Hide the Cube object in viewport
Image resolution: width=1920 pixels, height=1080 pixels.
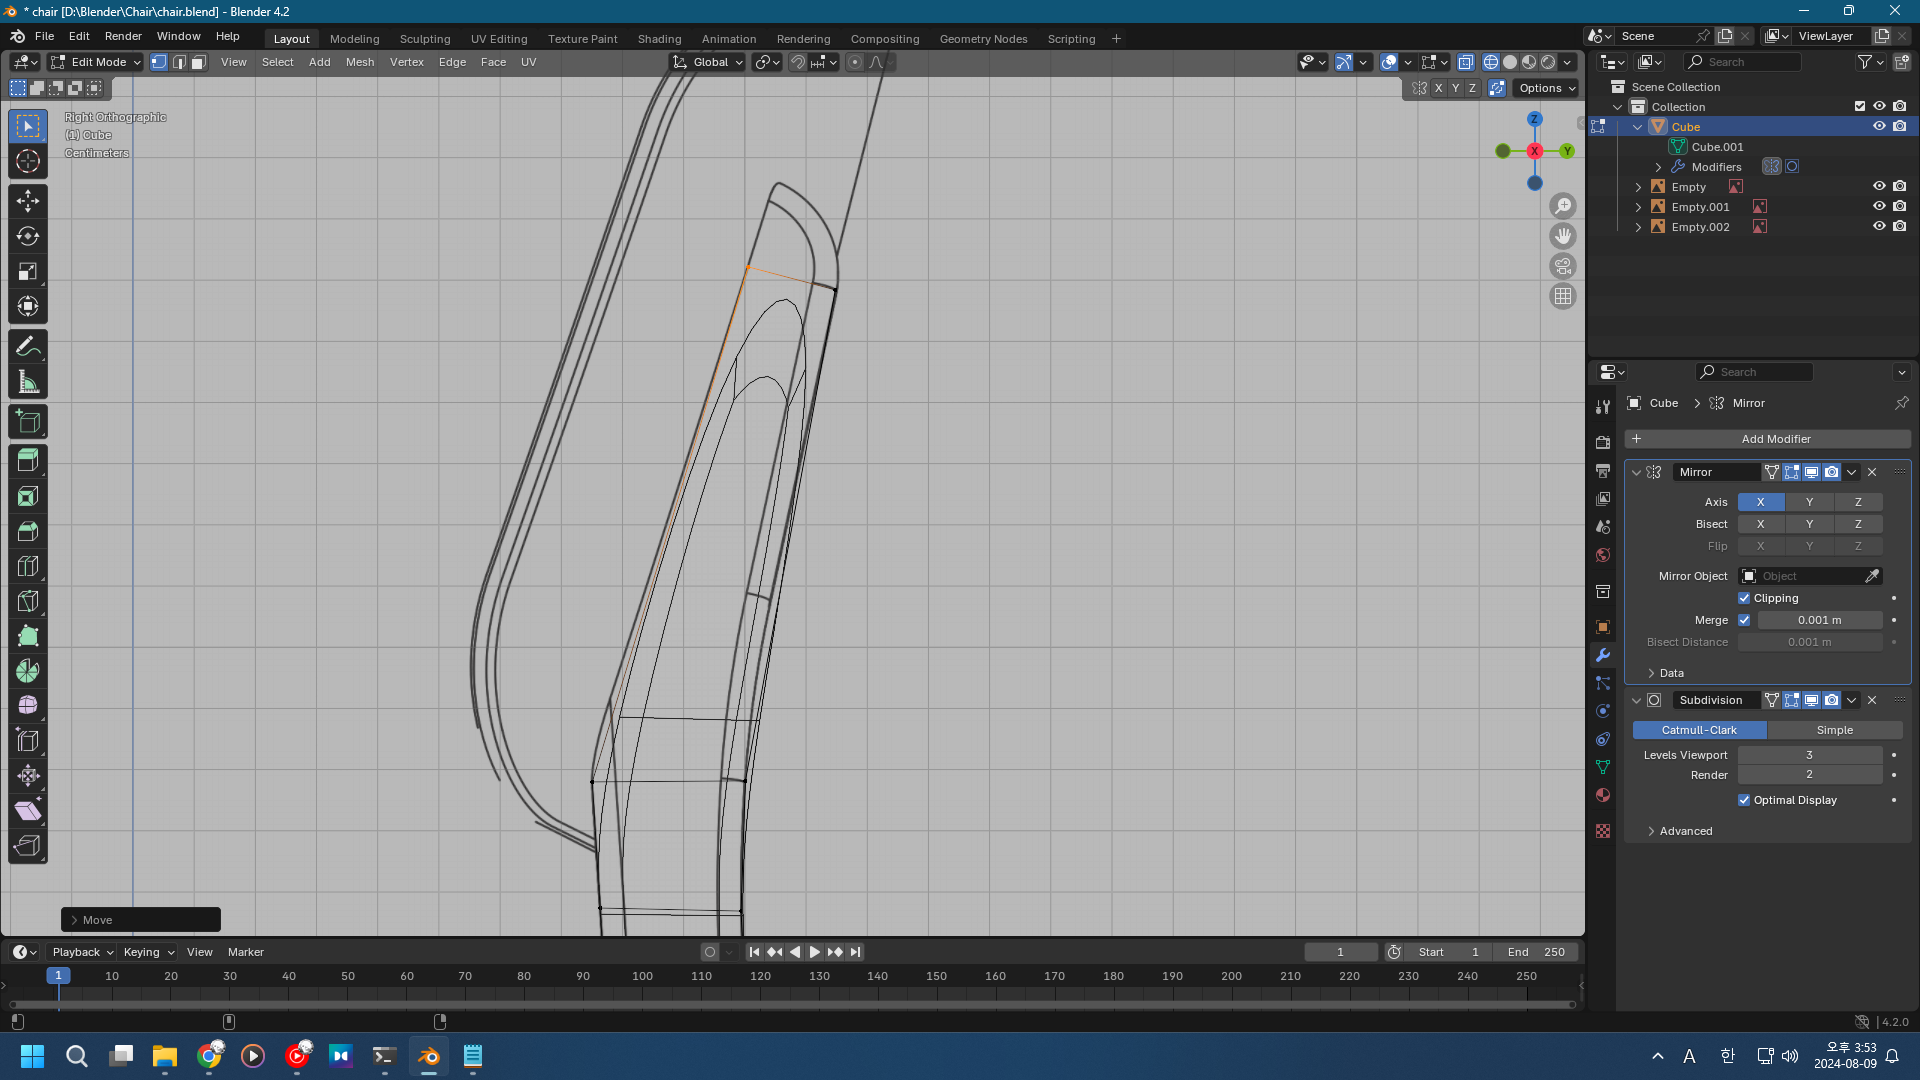pos(1879,127)
